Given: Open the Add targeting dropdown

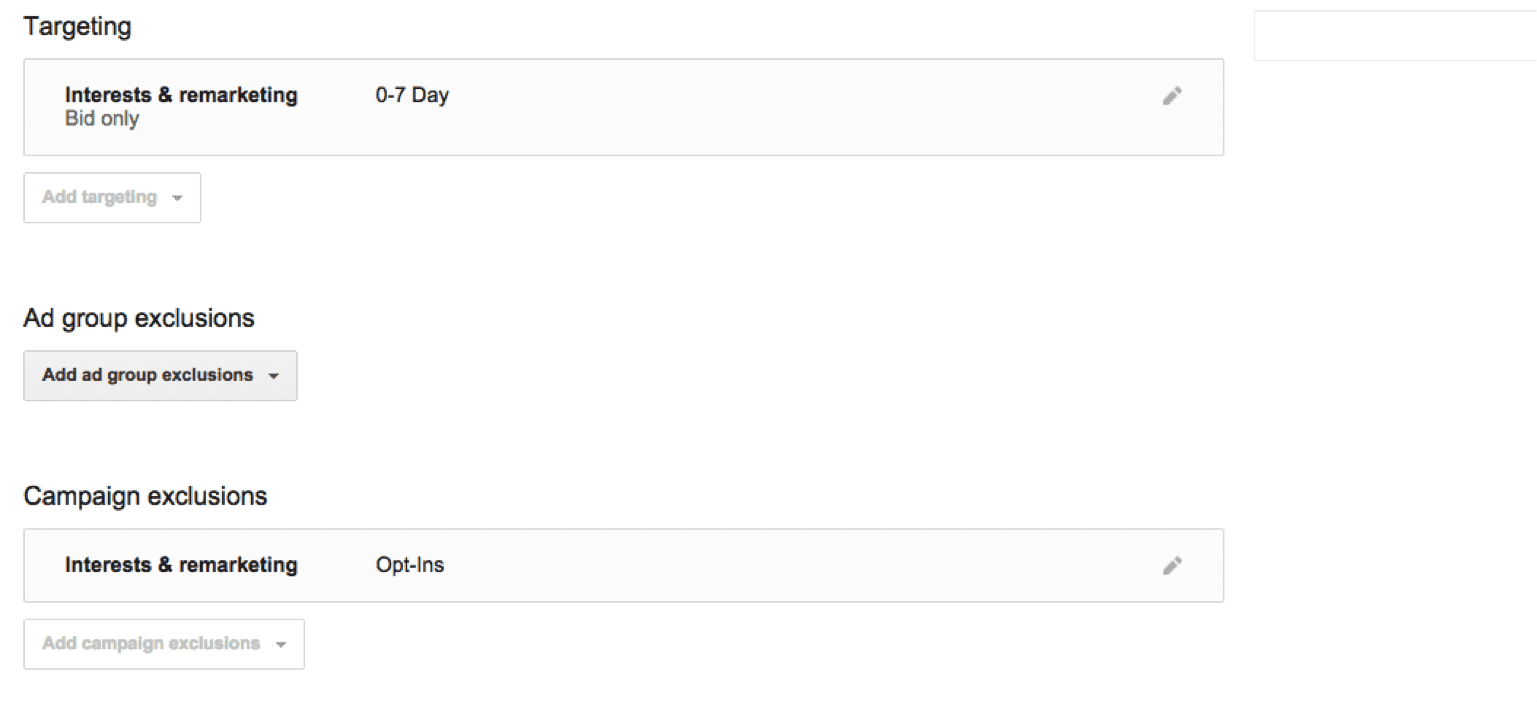Looking at the screenshot, I should coord(100,198).
